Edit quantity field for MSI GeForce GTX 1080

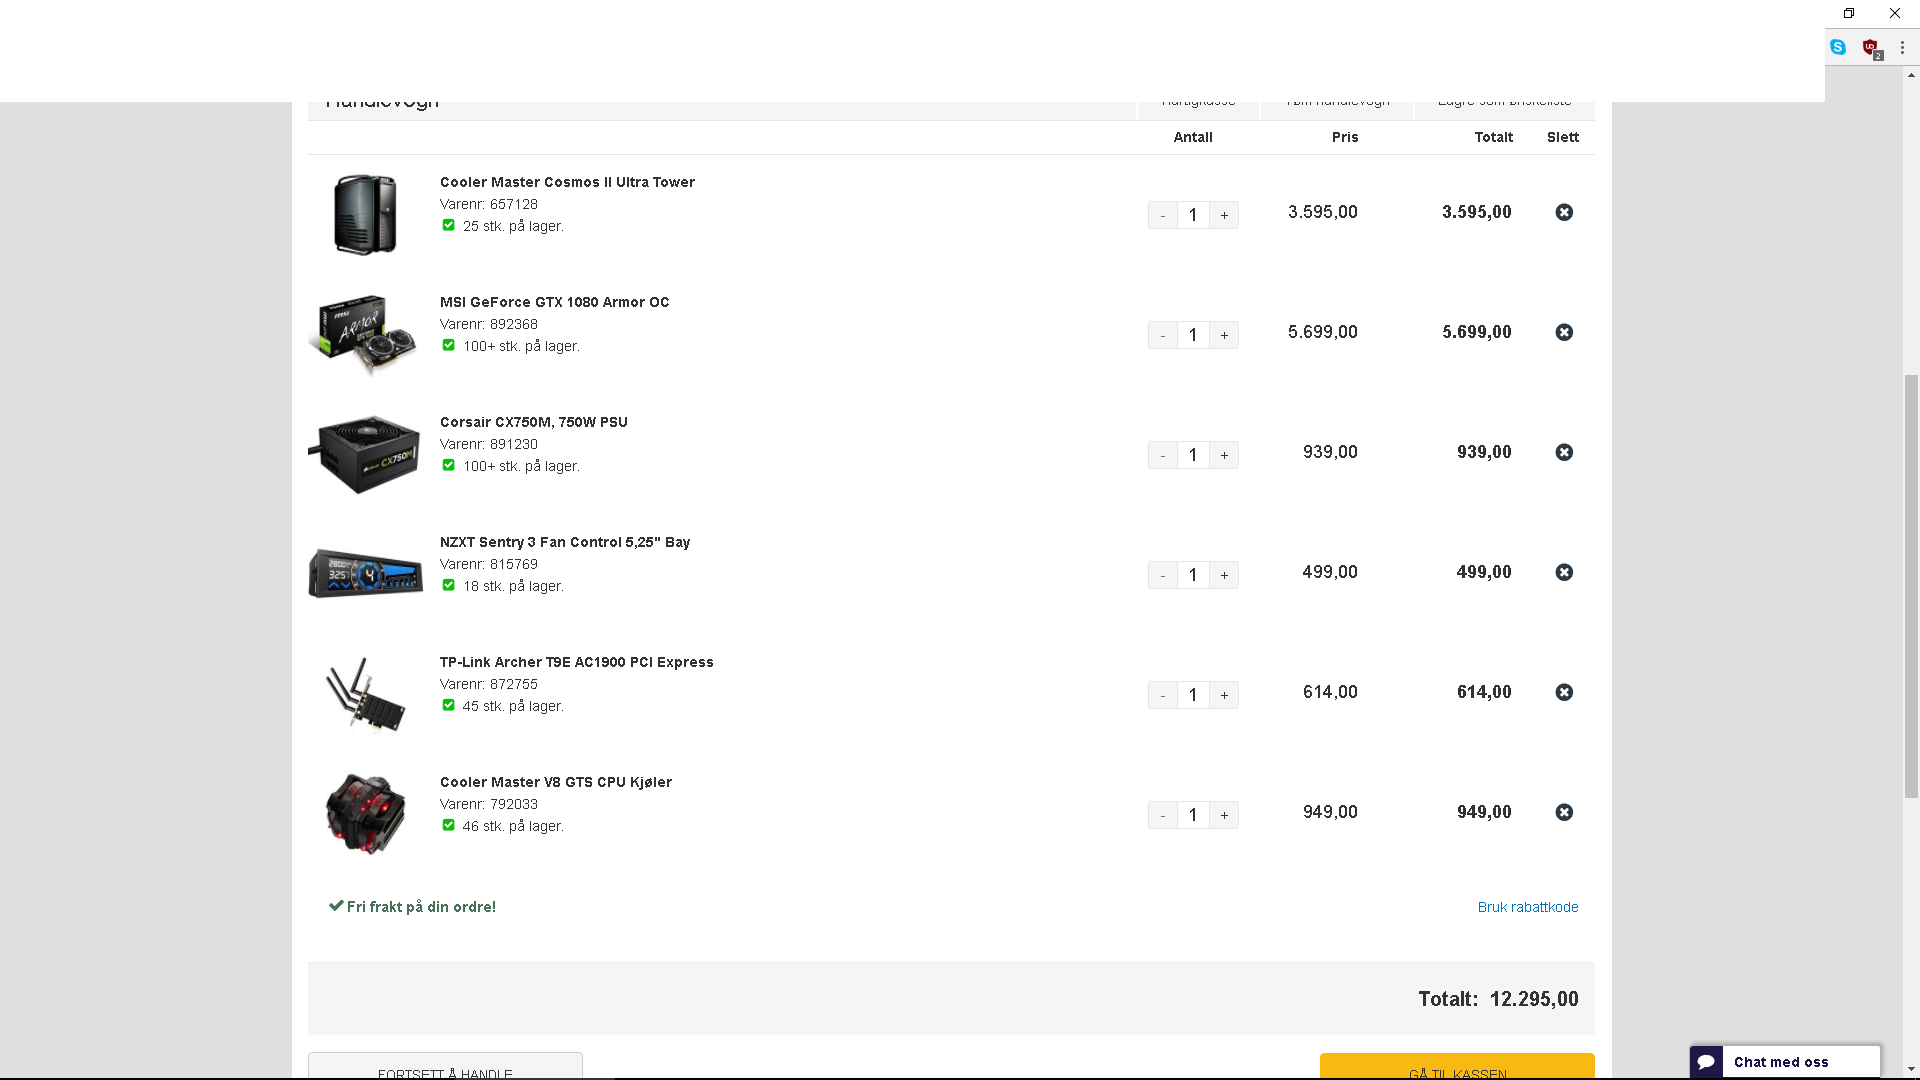(x=1193, y=335)
